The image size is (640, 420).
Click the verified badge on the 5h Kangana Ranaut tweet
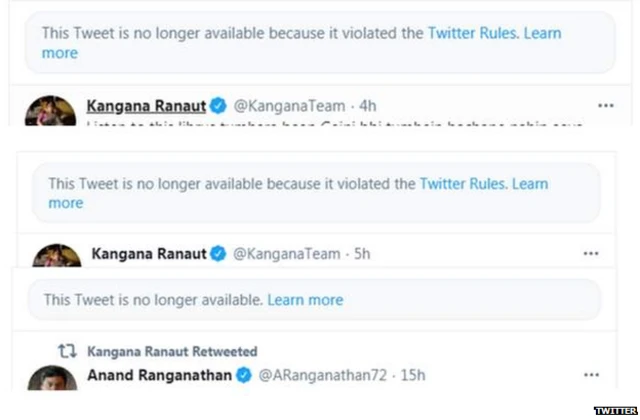tap(218, 254)
